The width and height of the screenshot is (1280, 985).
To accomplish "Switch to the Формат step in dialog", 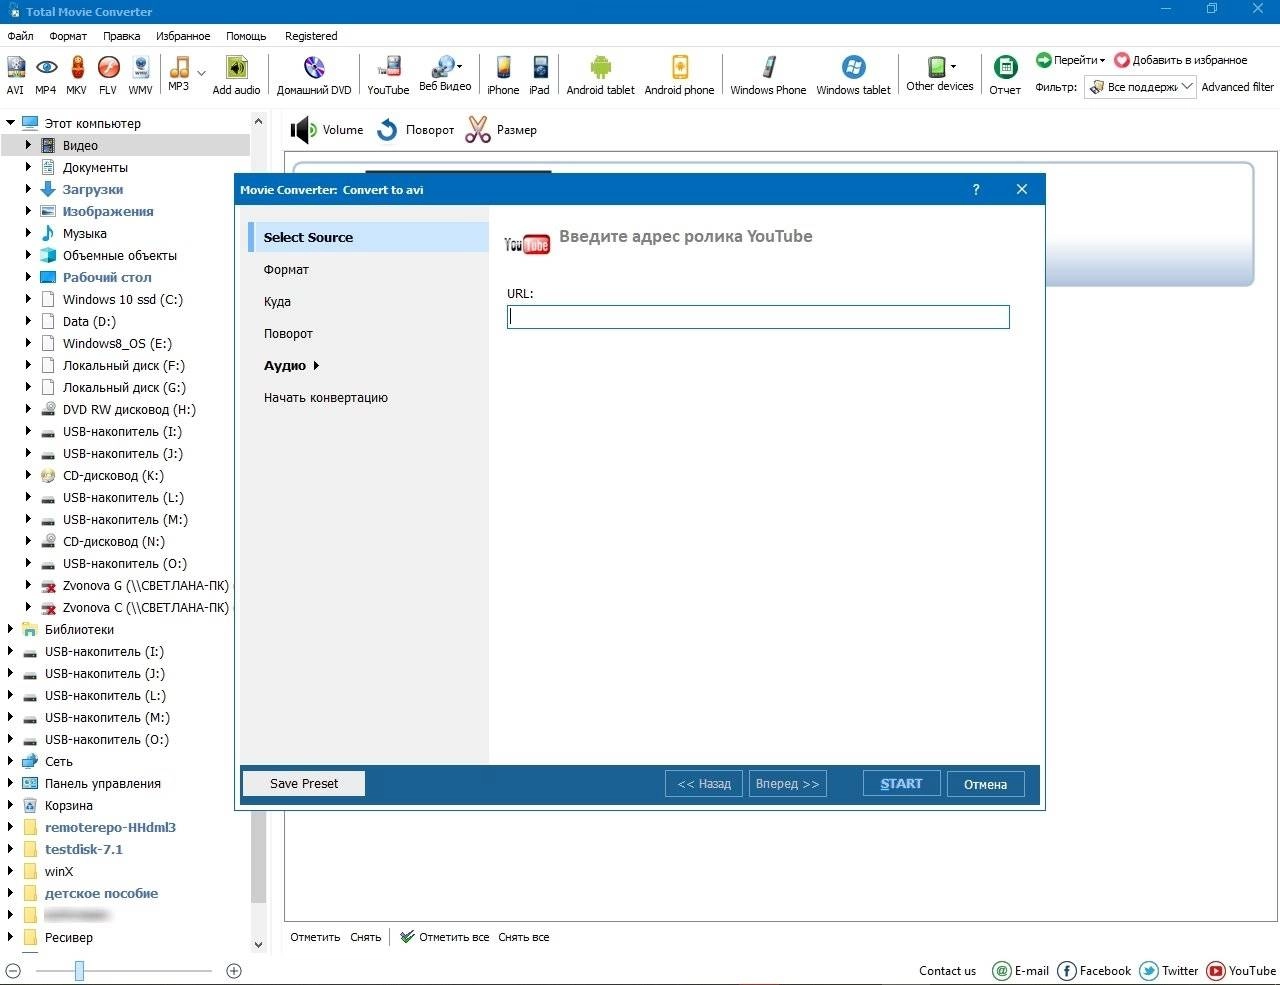I will (x=286, y=270).
